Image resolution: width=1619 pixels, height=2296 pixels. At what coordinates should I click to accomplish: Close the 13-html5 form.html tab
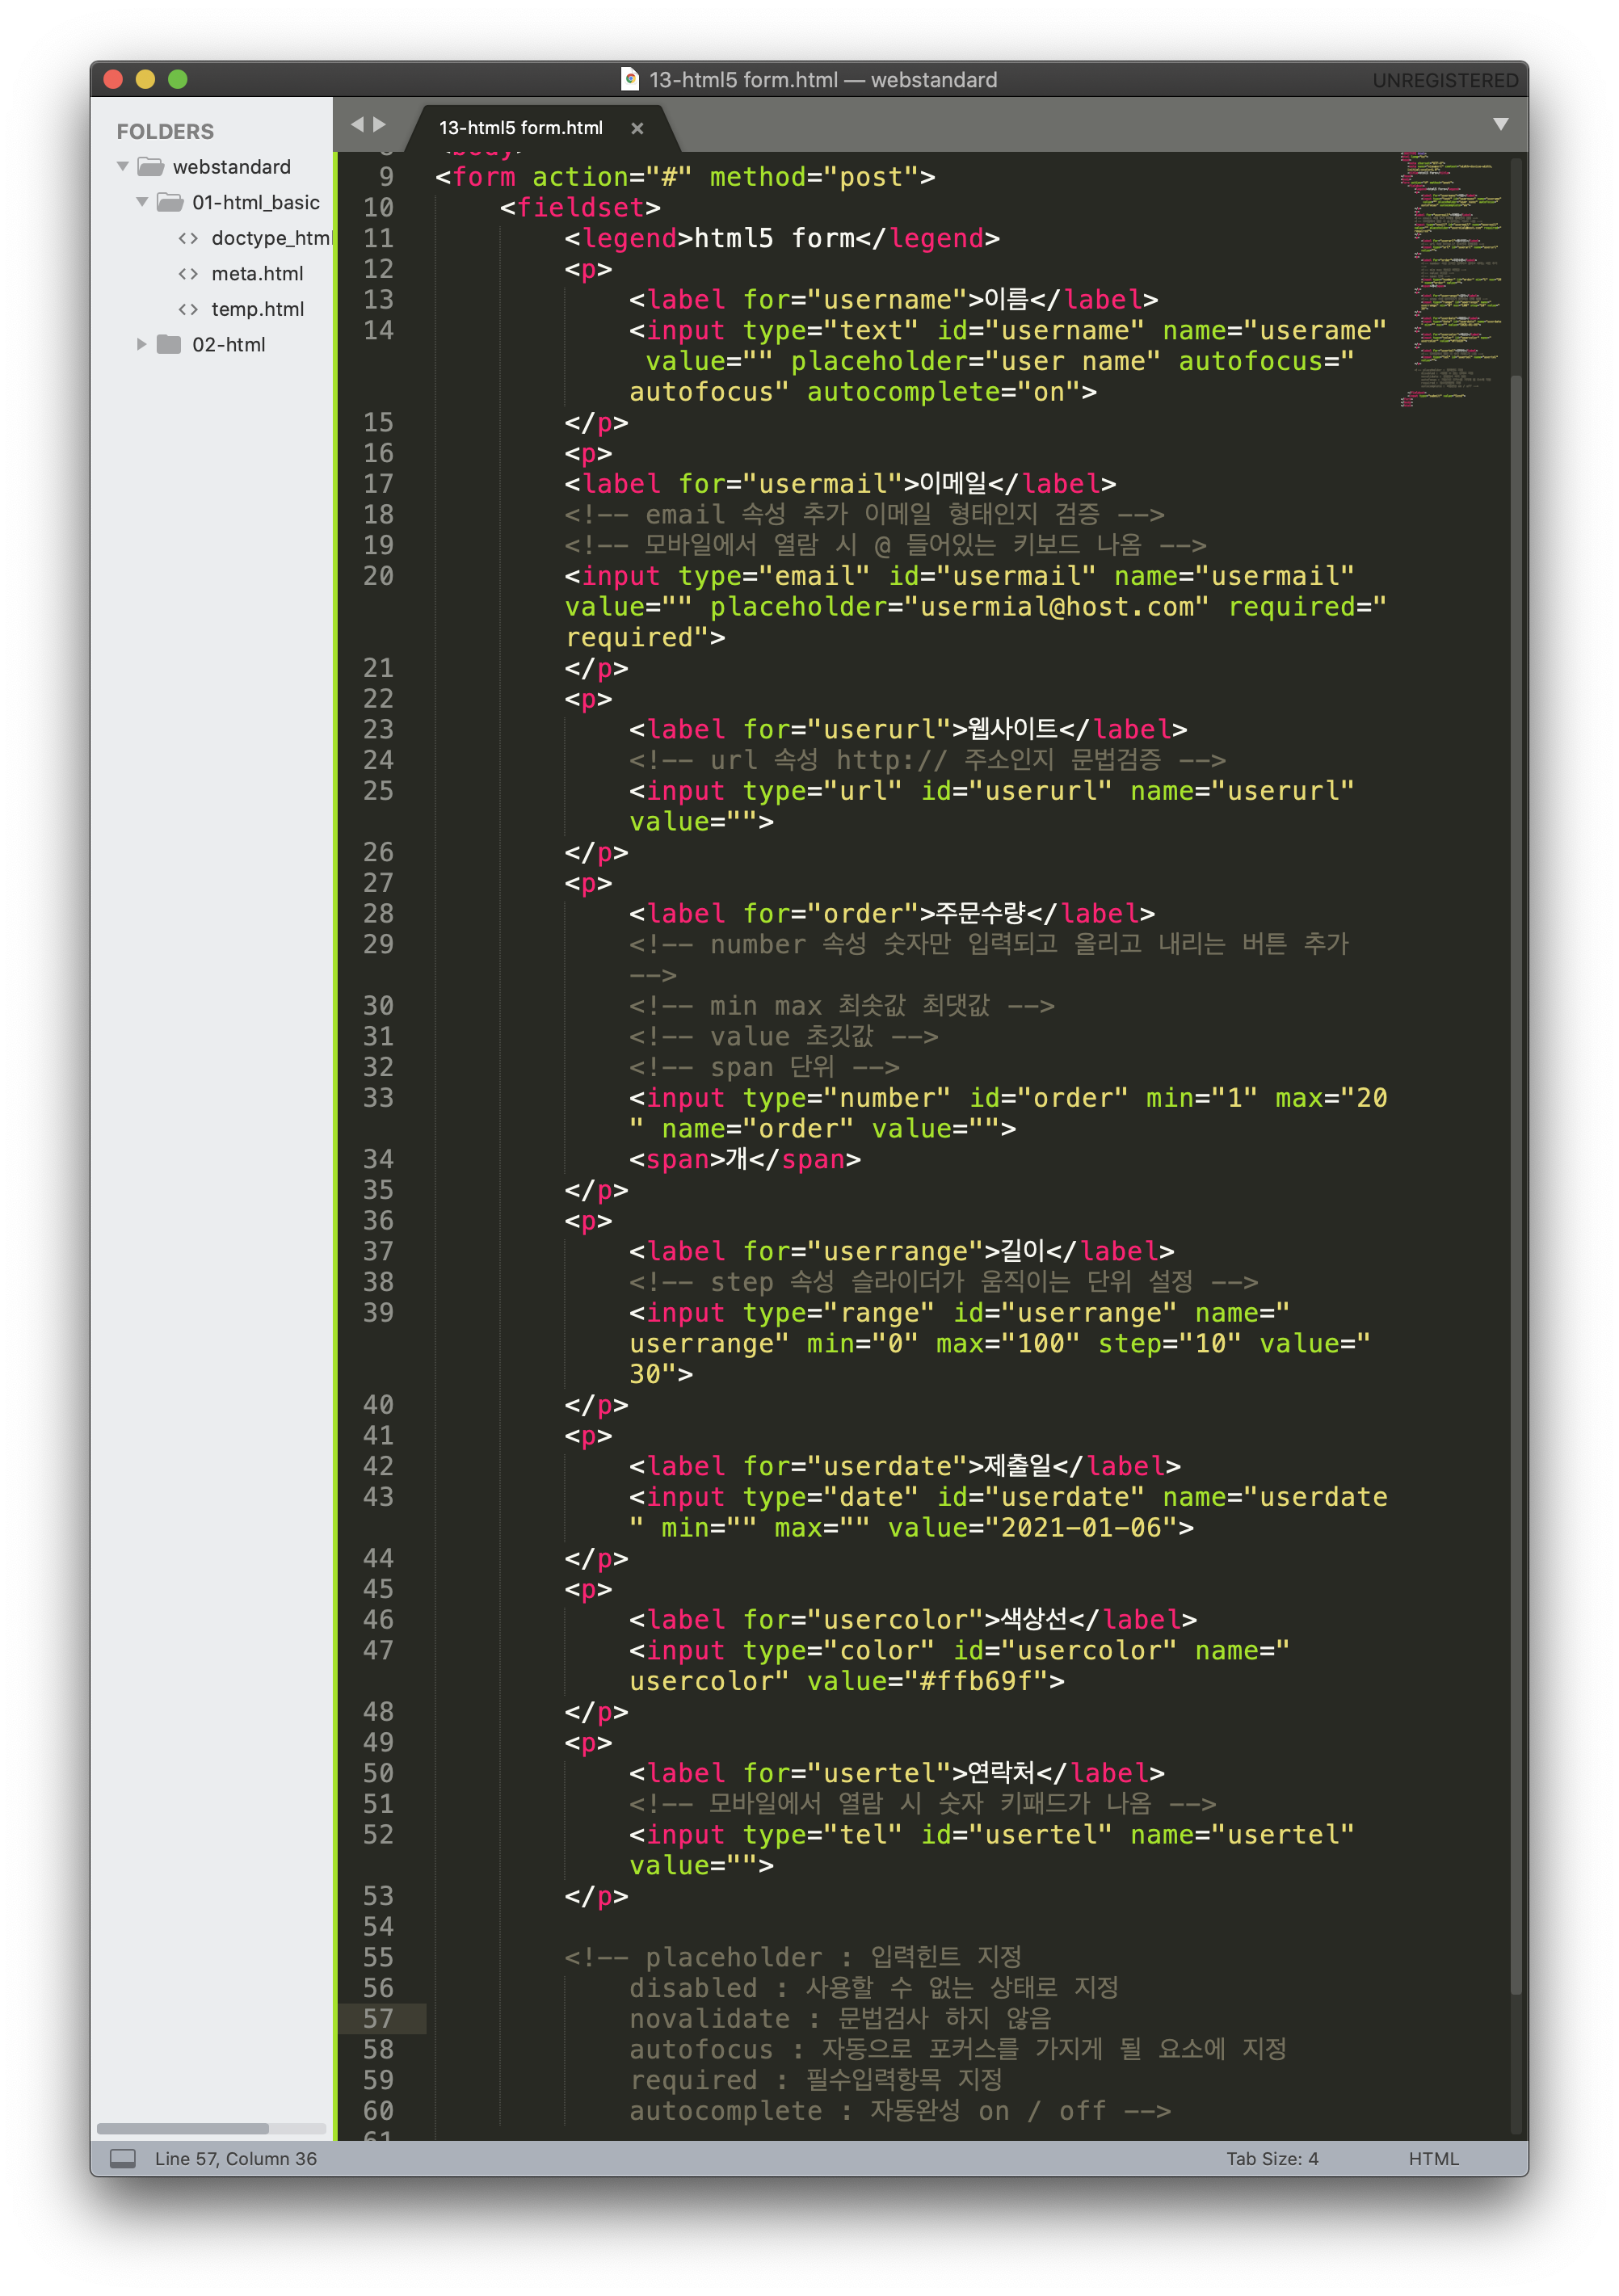point(637,128)
